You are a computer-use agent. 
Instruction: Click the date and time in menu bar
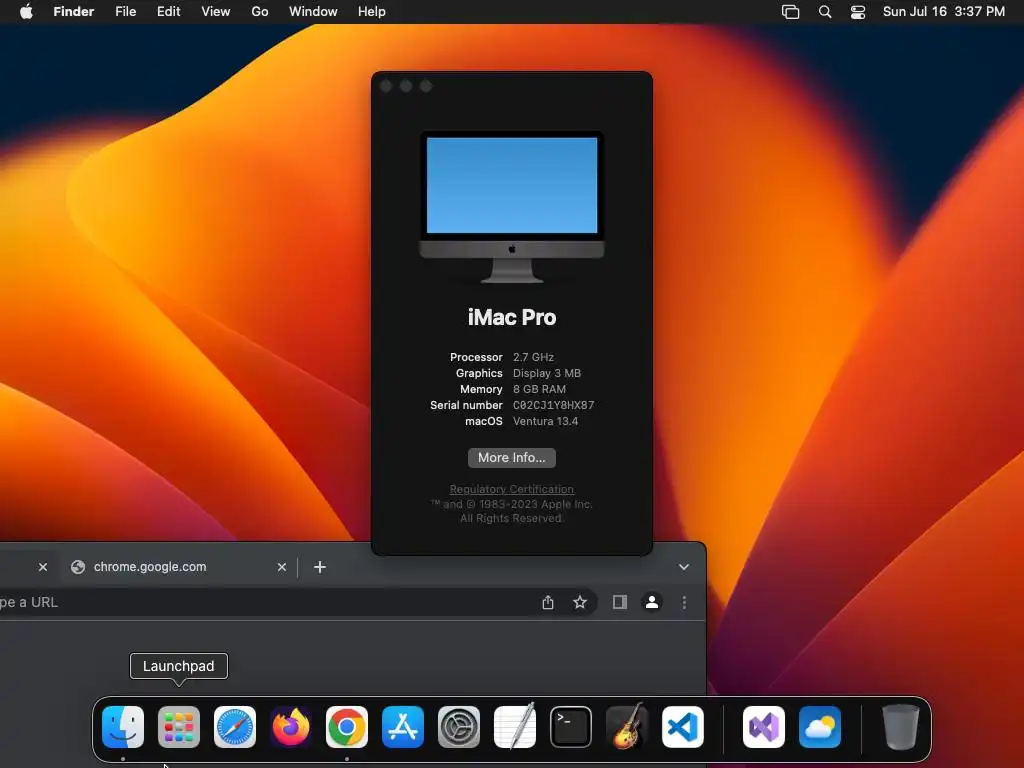tap(944, 12)
